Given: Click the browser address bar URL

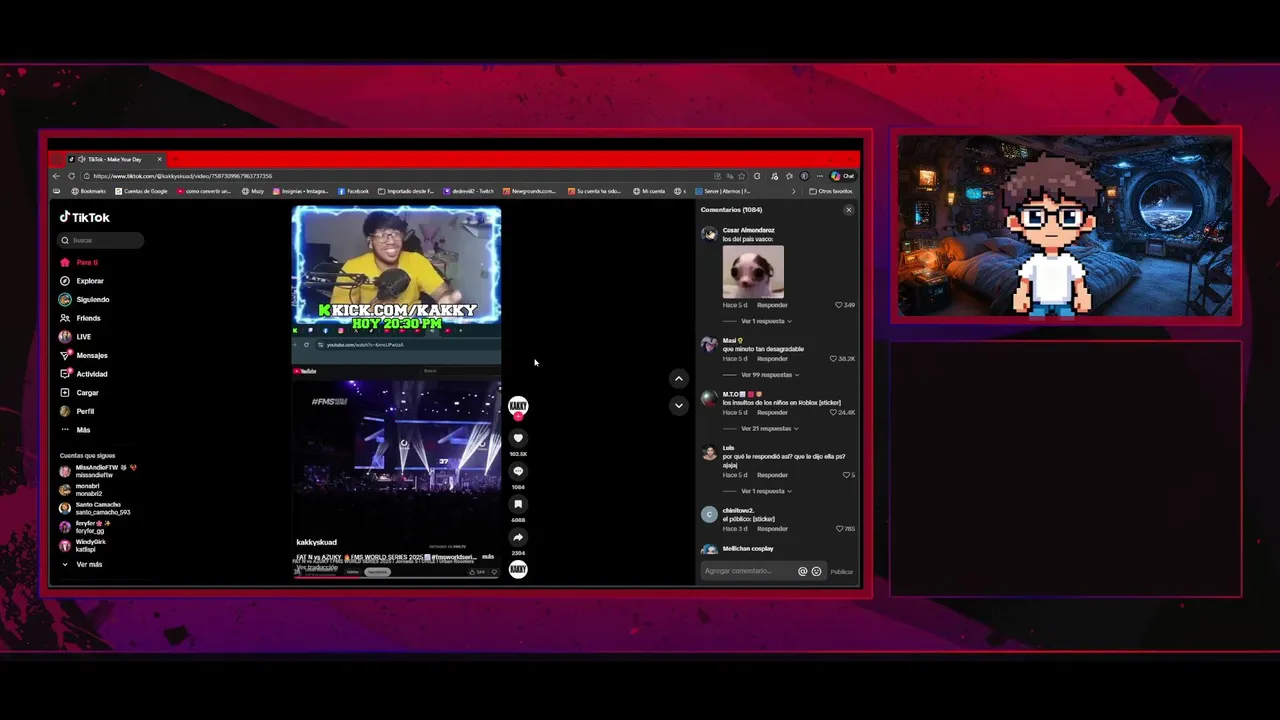Looking at the screenshot, I should (x=183, y=176).
